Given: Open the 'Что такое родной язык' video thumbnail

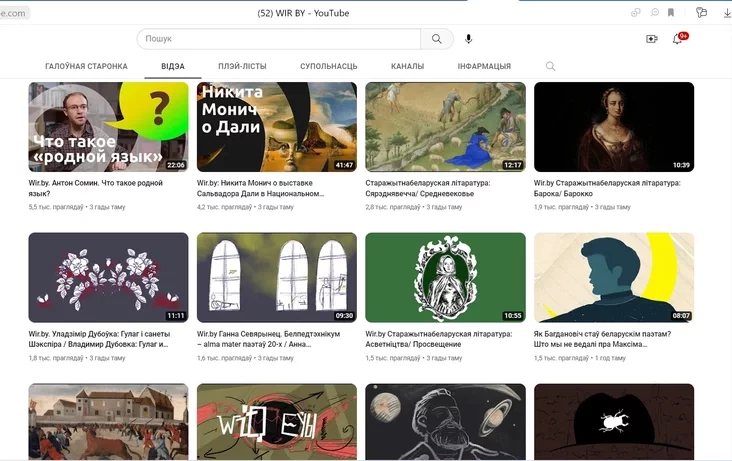Looking at the screenshot, I should click(x=108, y=127).
